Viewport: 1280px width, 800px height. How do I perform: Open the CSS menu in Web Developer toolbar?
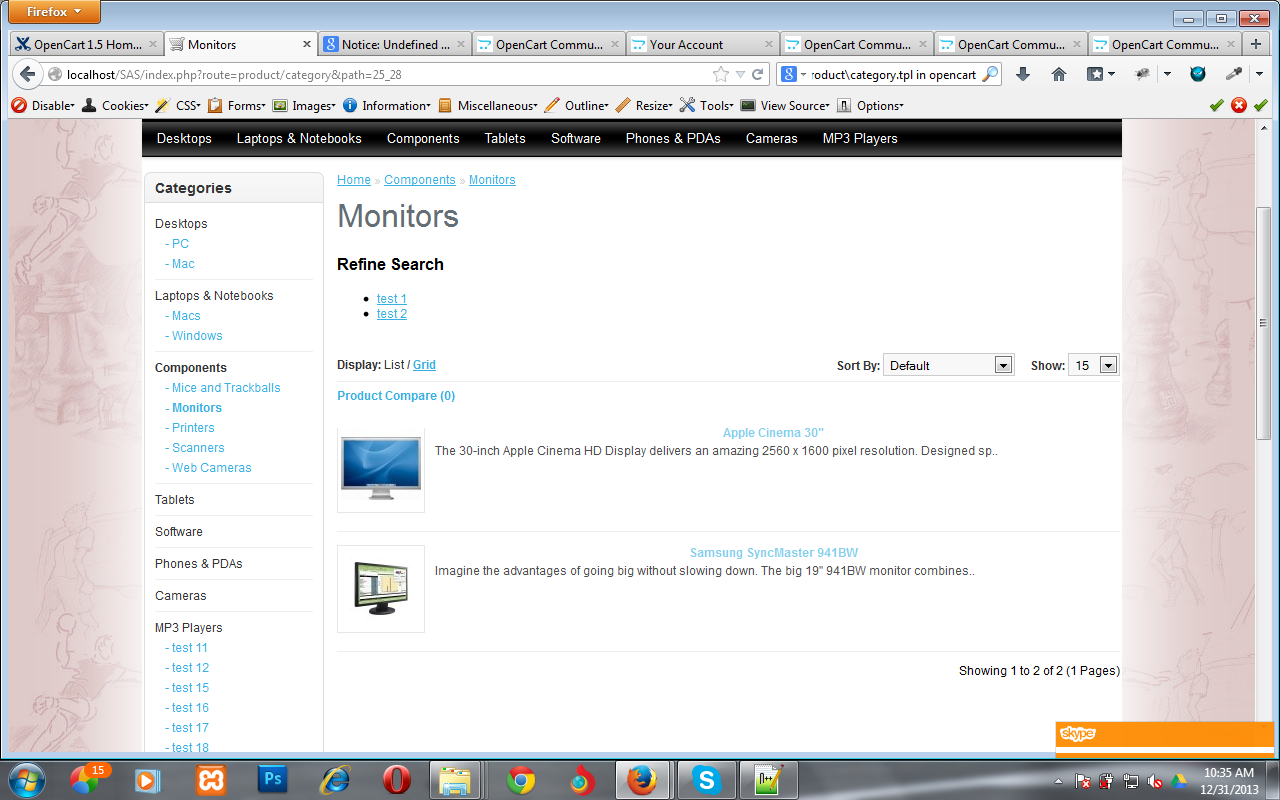[x=178, y=105]
